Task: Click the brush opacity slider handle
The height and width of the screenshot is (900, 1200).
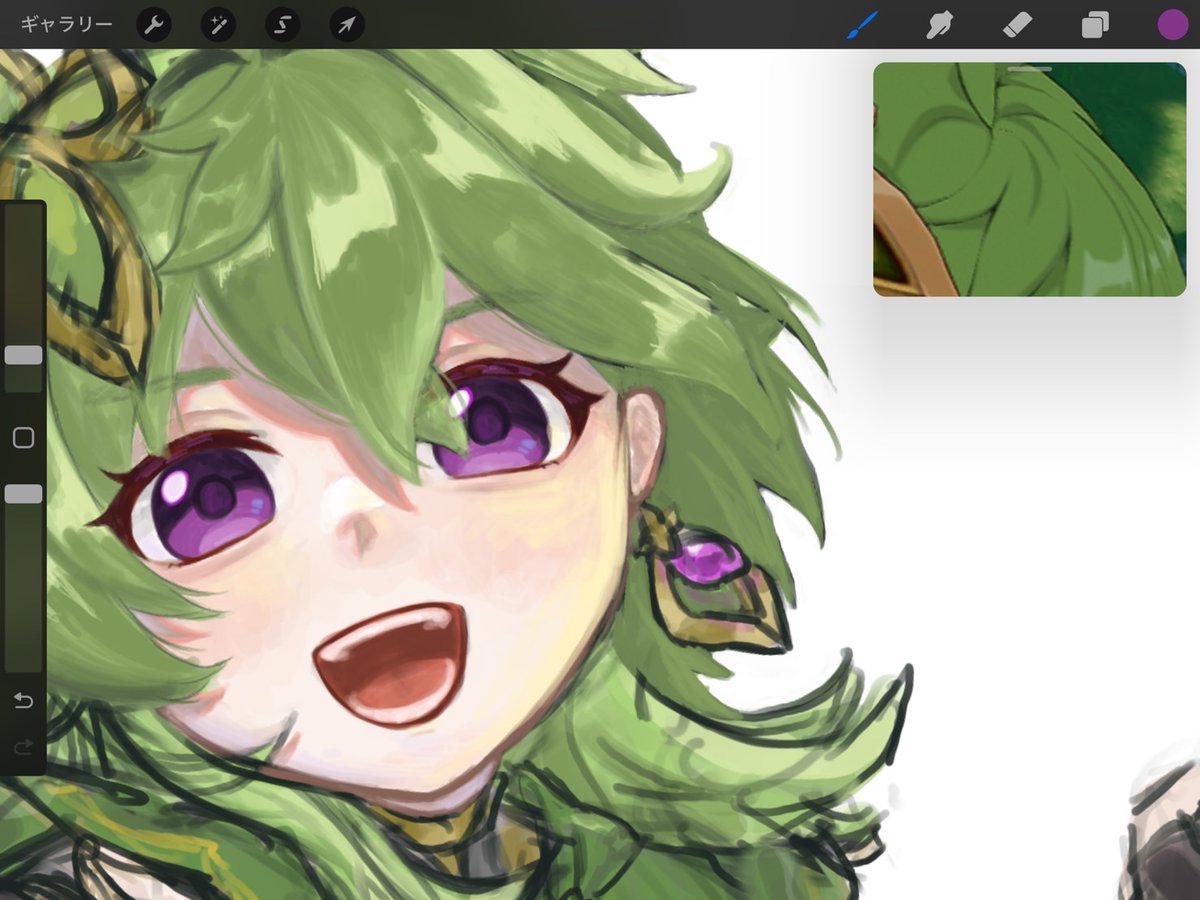Action: [23, 494]
